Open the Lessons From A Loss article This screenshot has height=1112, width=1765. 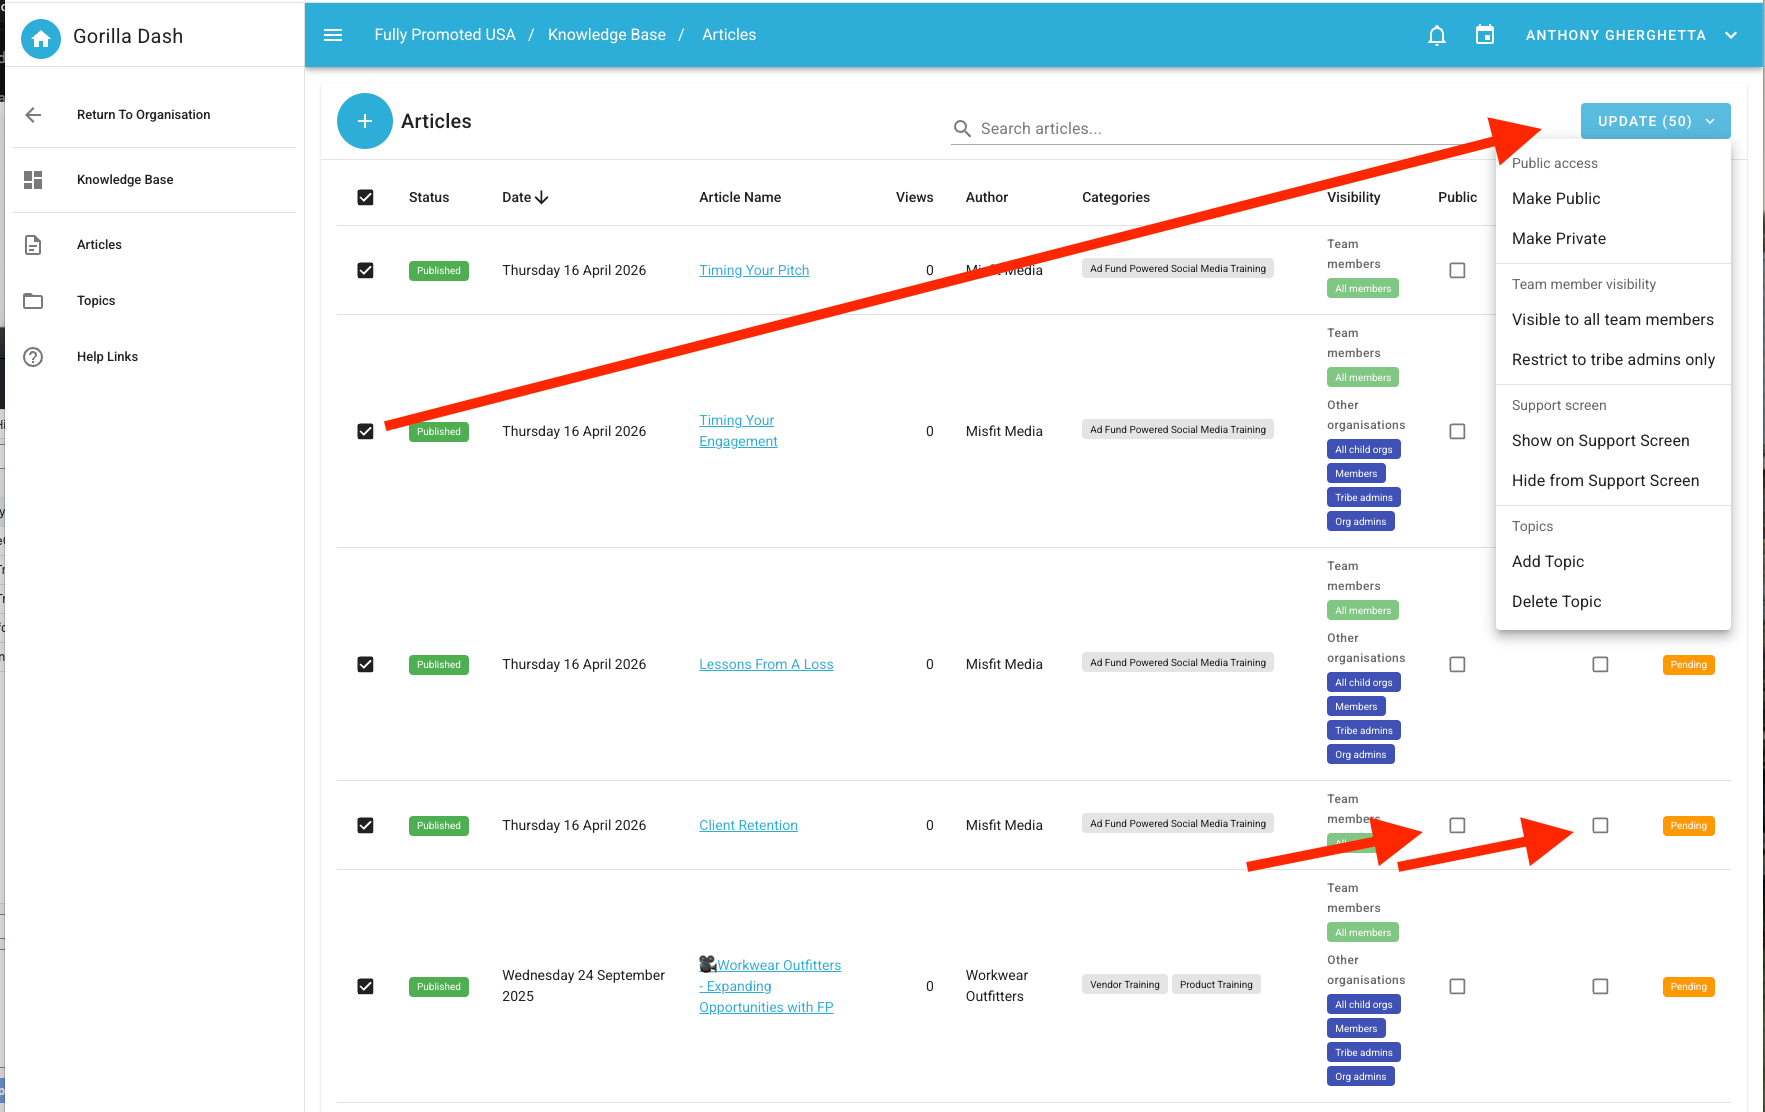click(x=766, y=665)
